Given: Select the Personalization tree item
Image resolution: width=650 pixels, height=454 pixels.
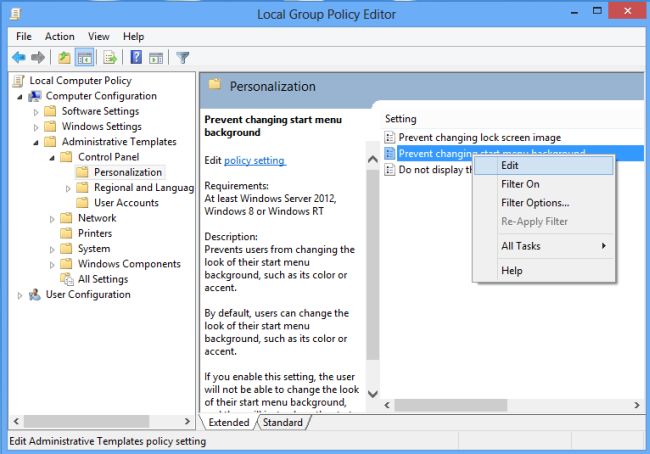Looking at the screenshot, I should tap(128, 172).
